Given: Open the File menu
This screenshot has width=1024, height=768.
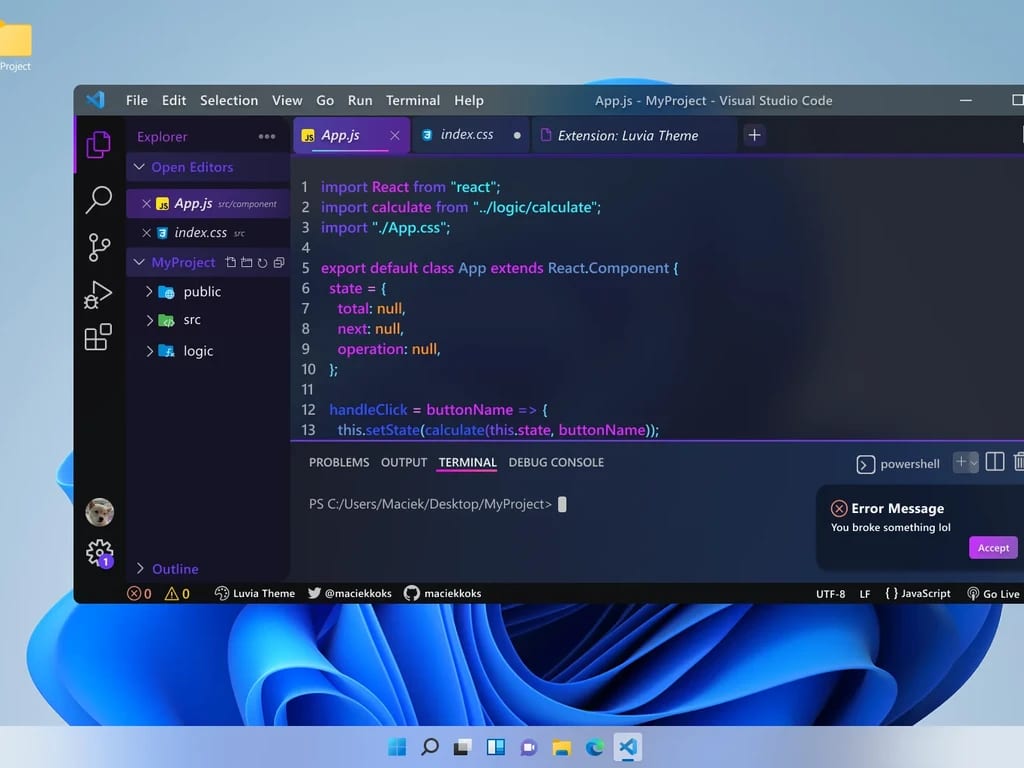Looking at the screenshot, I should [x=136, y=101].
